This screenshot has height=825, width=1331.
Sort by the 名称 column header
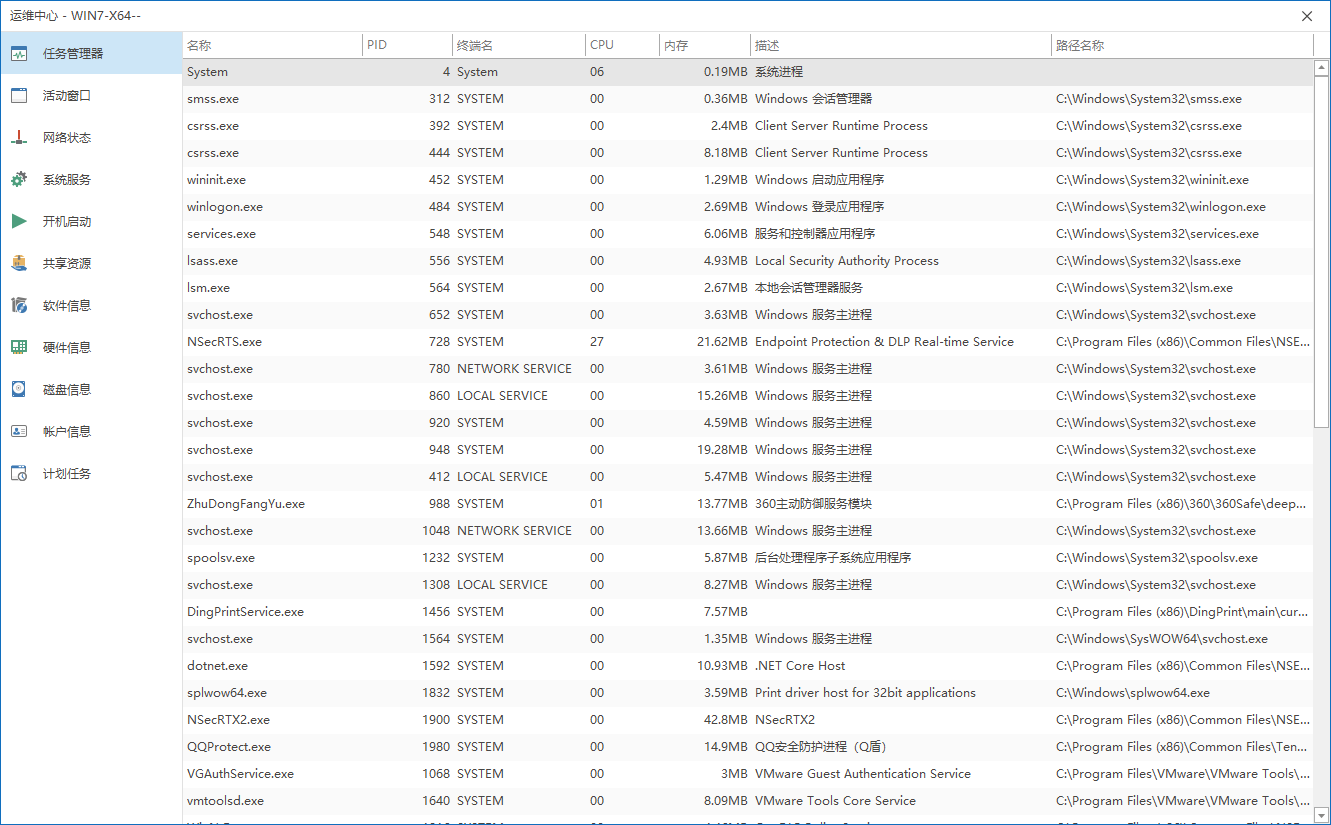click(272, 45)
